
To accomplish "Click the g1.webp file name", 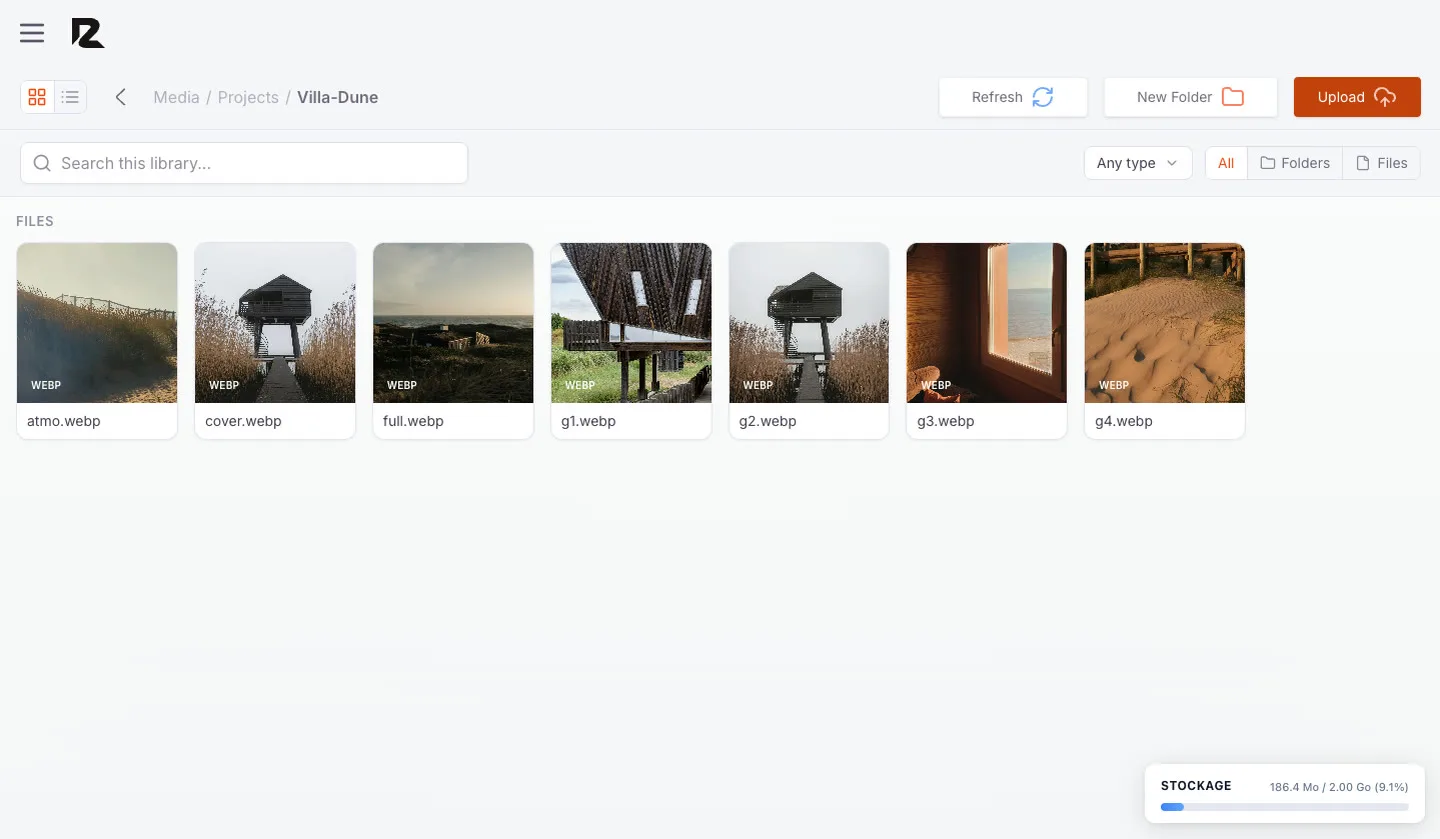I will pyautogui.click(x=590, y=421).
